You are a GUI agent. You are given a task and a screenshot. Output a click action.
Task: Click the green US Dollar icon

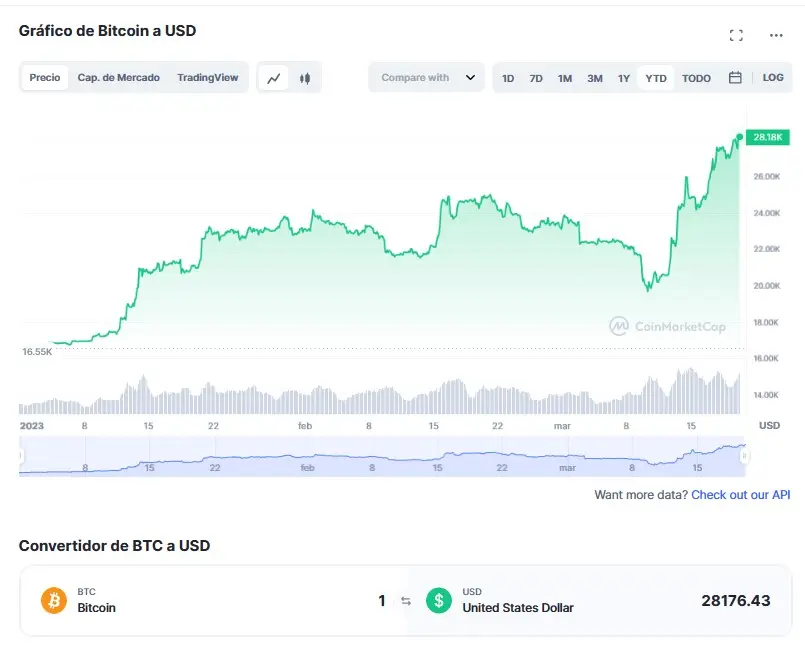click(438, 600)
